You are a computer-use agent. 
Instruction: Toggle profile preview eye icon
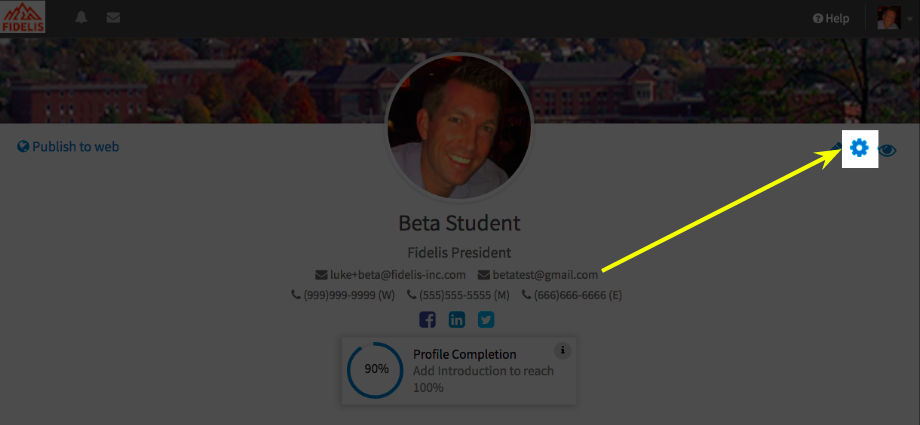click(x=887, y=150)
